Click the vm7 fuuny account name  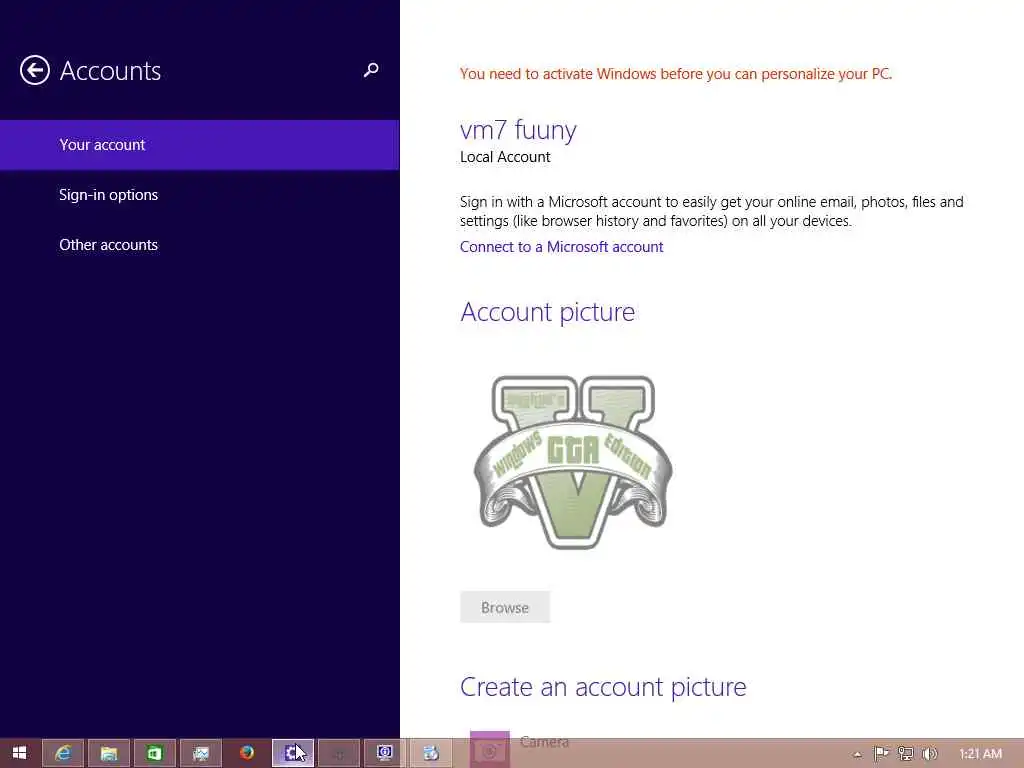(x=518, y=129)
